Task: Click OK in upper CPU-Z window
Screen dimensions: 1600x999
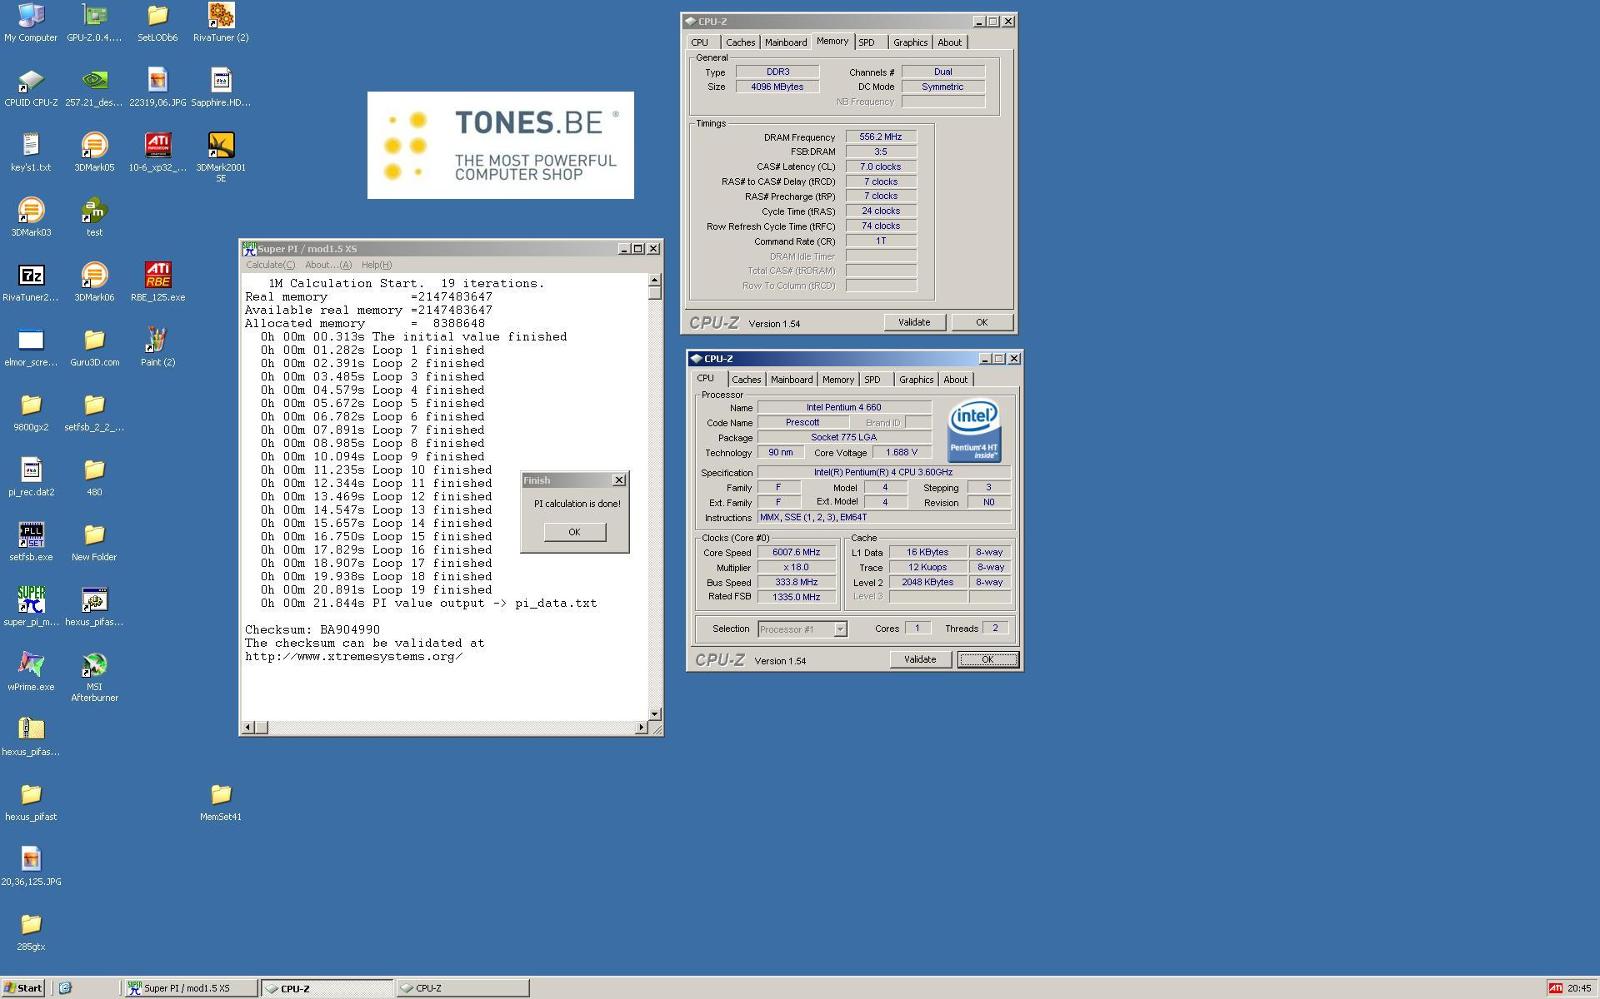Action: pos(981,322)
